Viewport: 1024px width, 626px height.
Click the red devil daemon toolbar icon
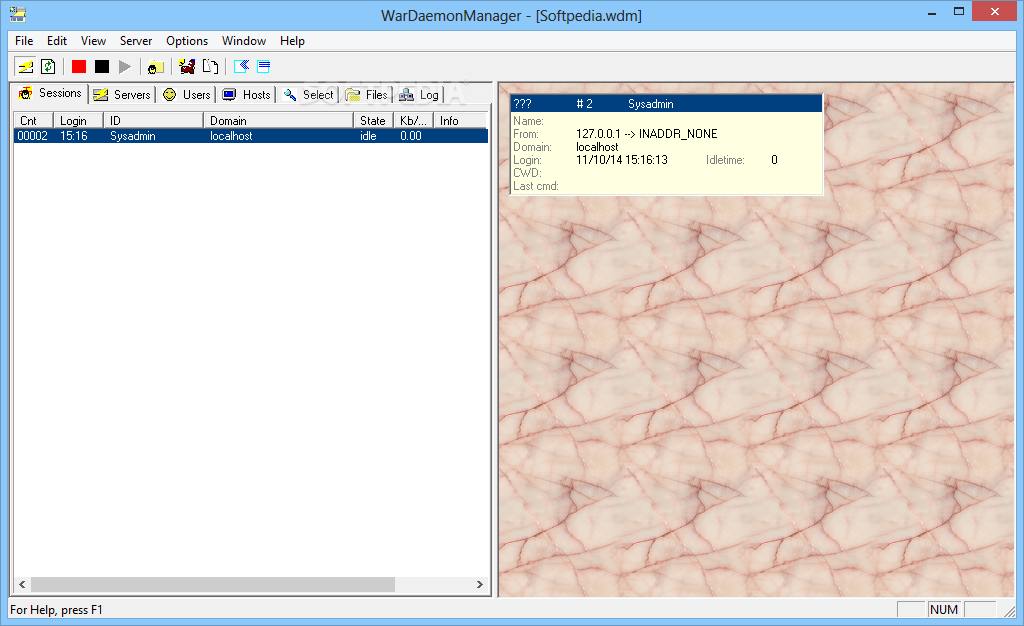tap(187, 67)
